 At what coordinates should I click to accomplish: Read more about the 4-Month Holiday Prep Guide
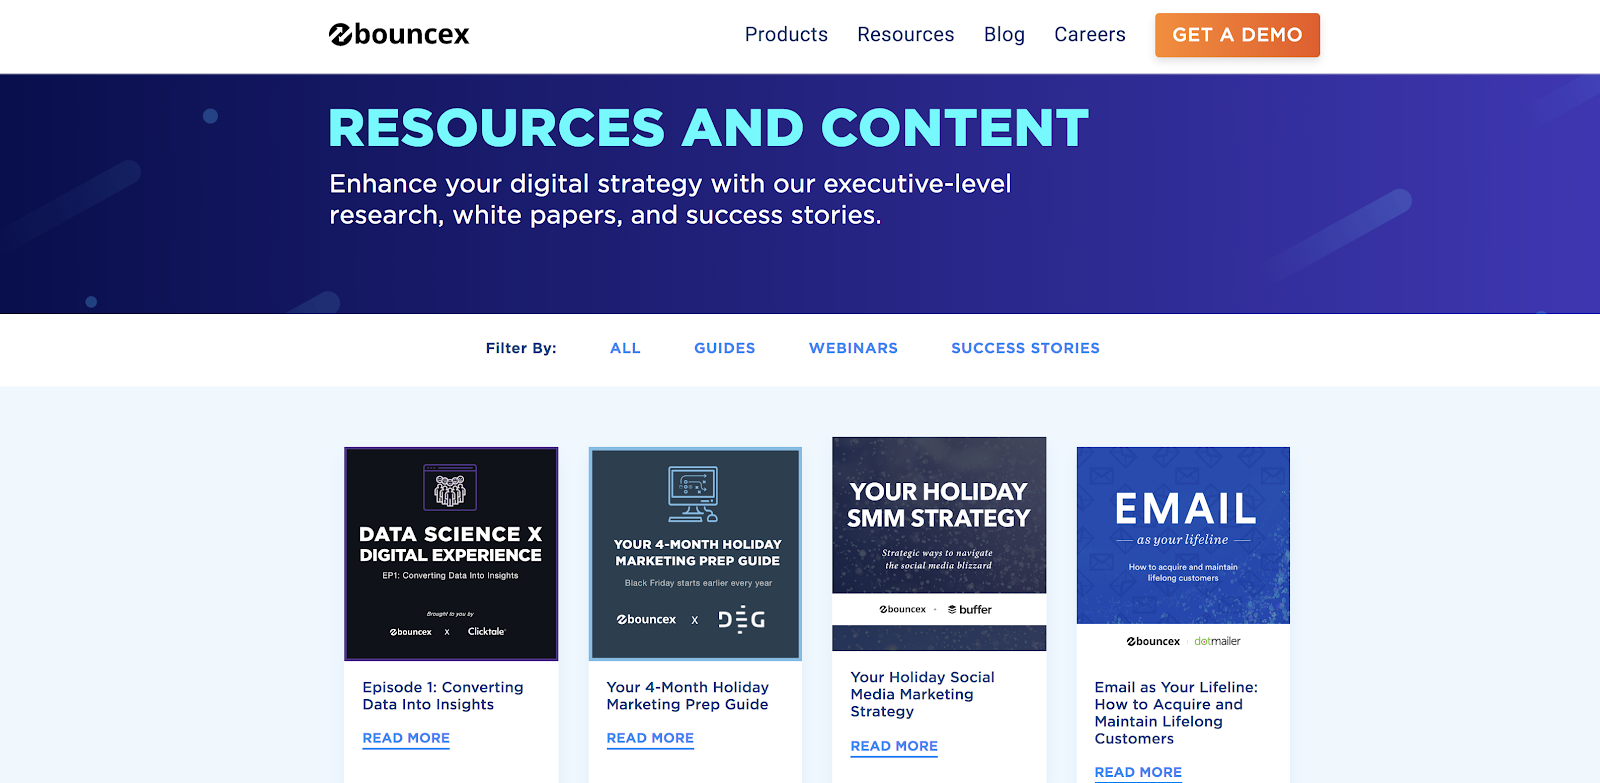(x=650, y=738)
